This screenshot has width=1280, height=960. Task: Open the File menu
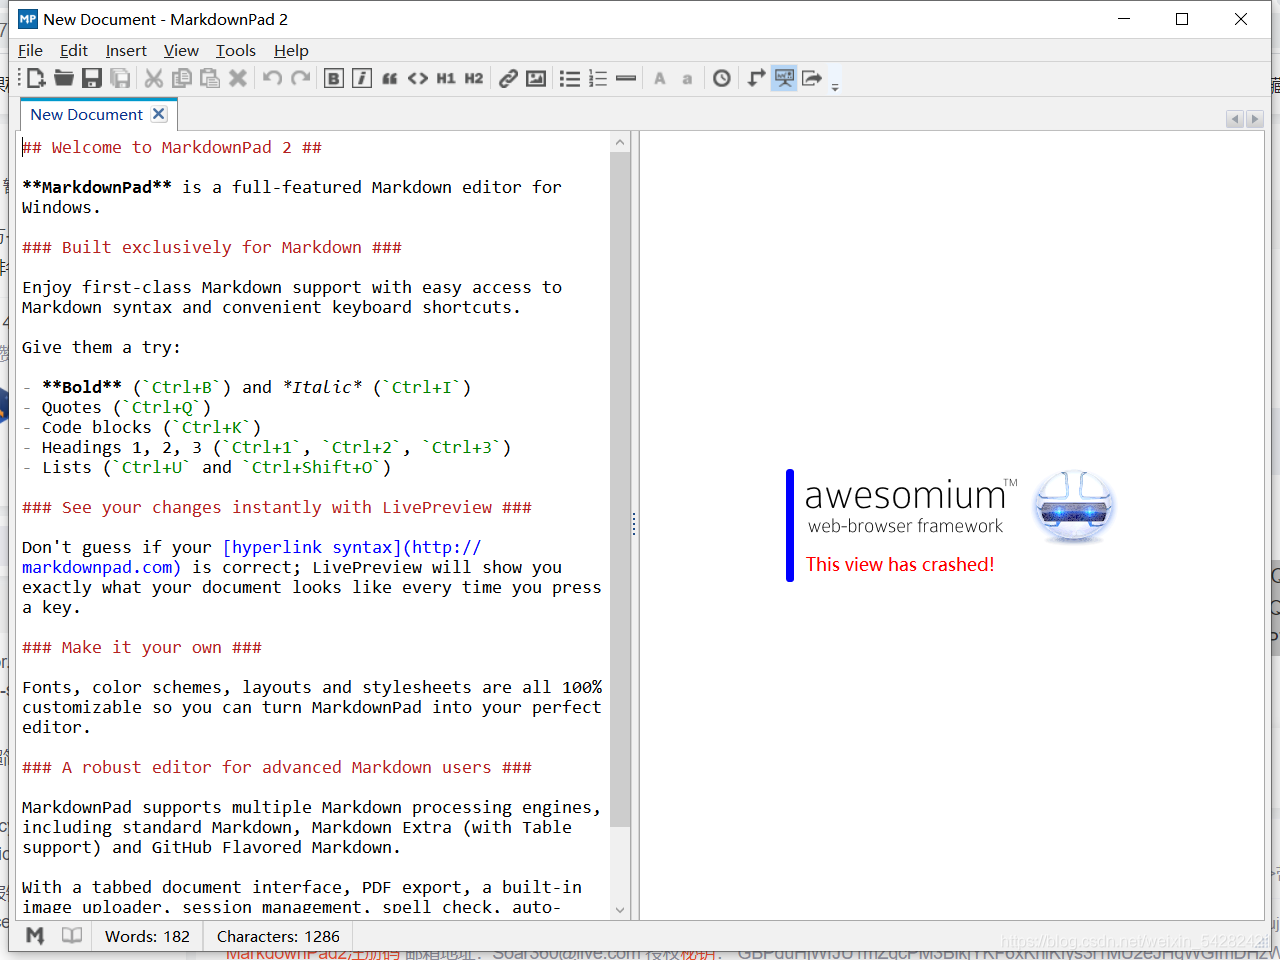coord(30,50)
